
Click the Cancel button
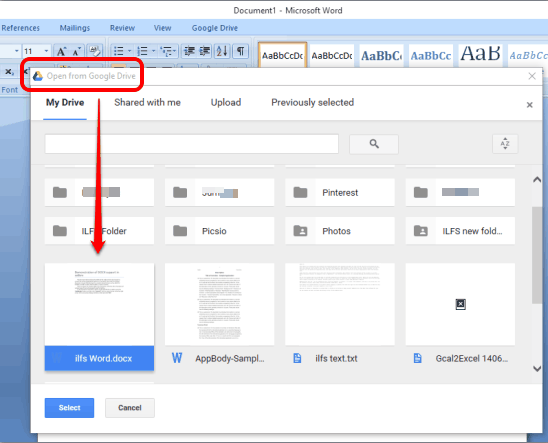(130, 408)
